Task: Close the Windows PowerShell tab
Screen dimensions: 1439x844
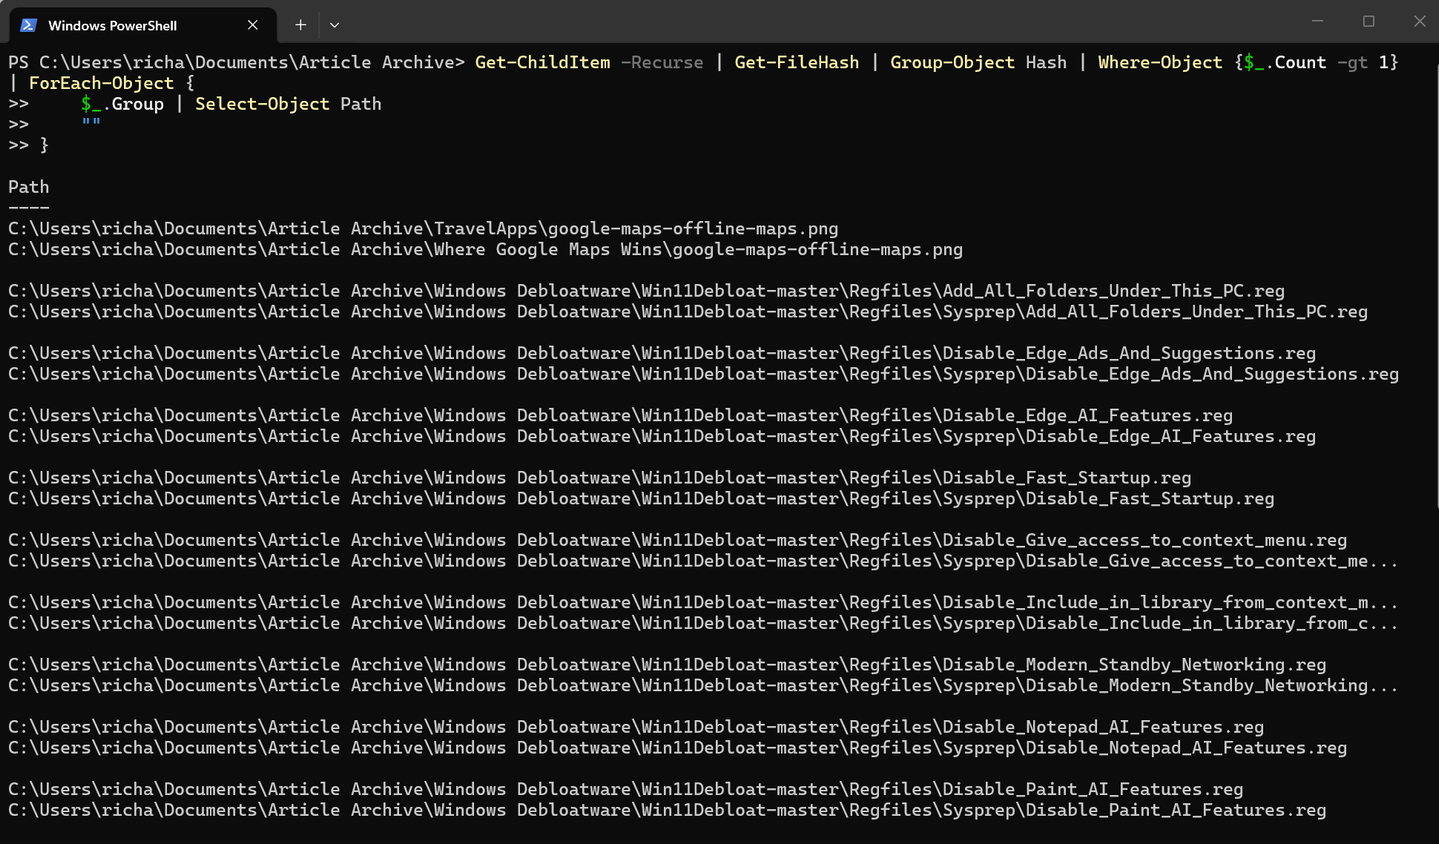Action: coord(252,25)
